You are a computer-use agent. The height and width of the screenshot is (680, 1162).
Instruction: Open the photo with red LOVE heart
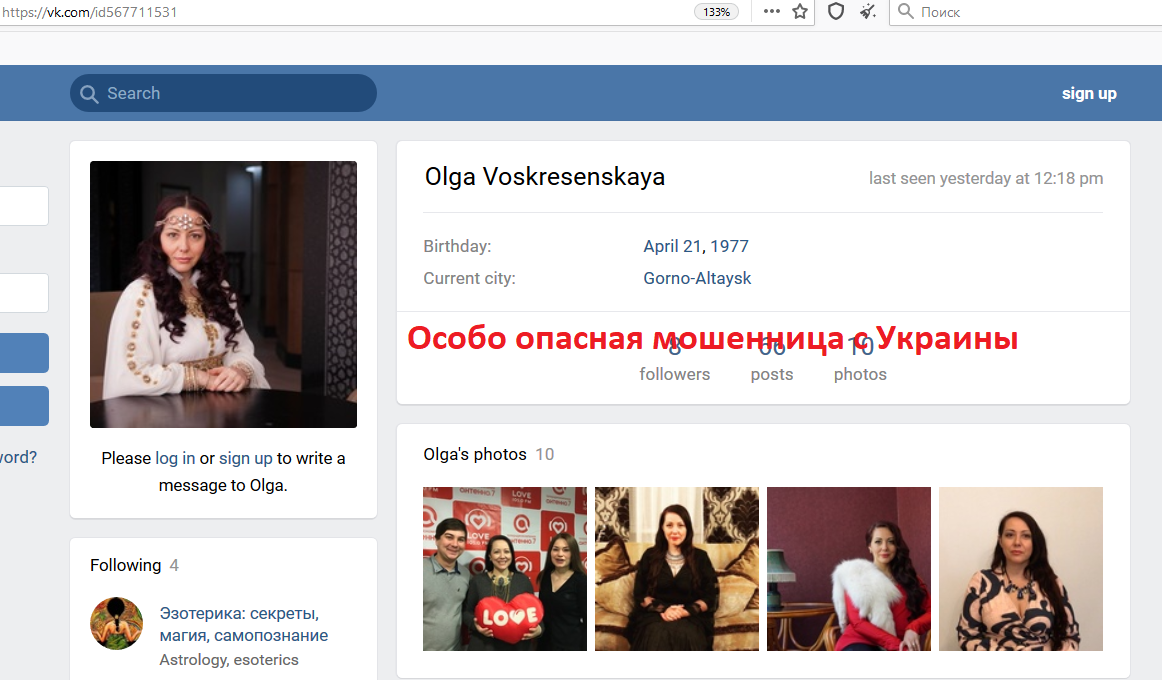[x=505, y=569]
